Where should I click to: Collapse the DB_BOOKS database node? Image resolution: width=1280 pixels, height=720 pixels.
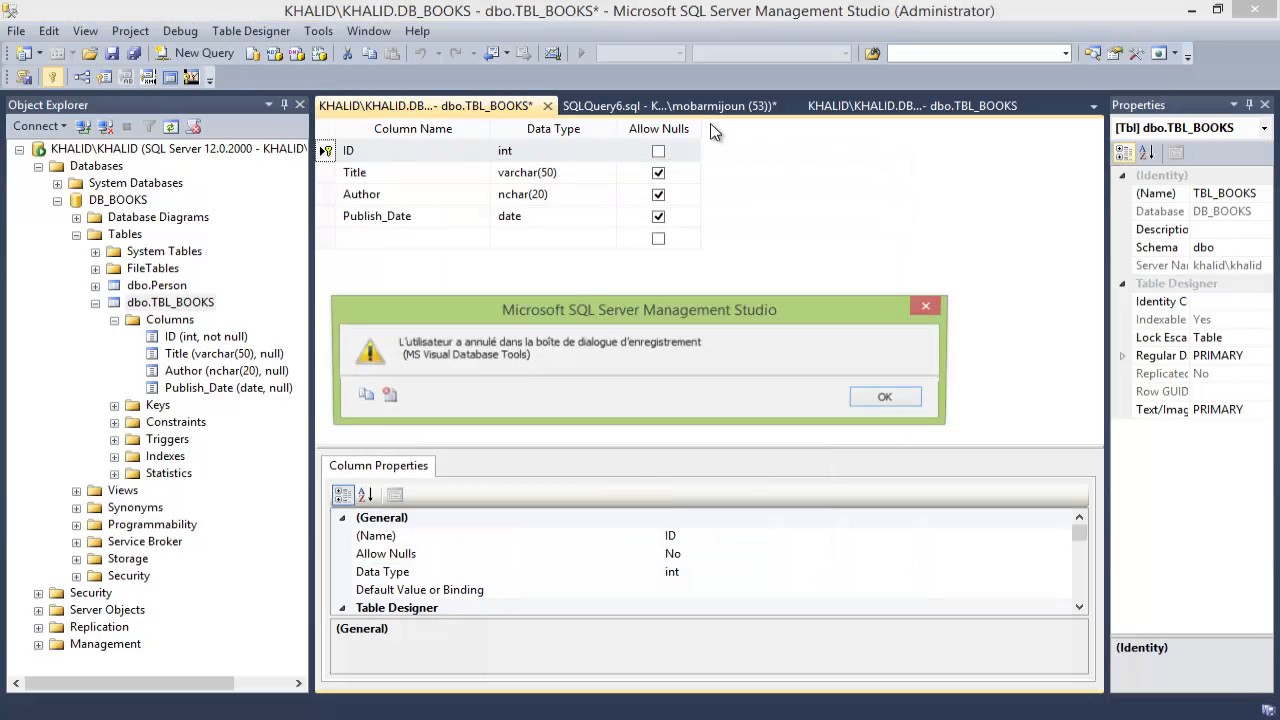(58, 200)
